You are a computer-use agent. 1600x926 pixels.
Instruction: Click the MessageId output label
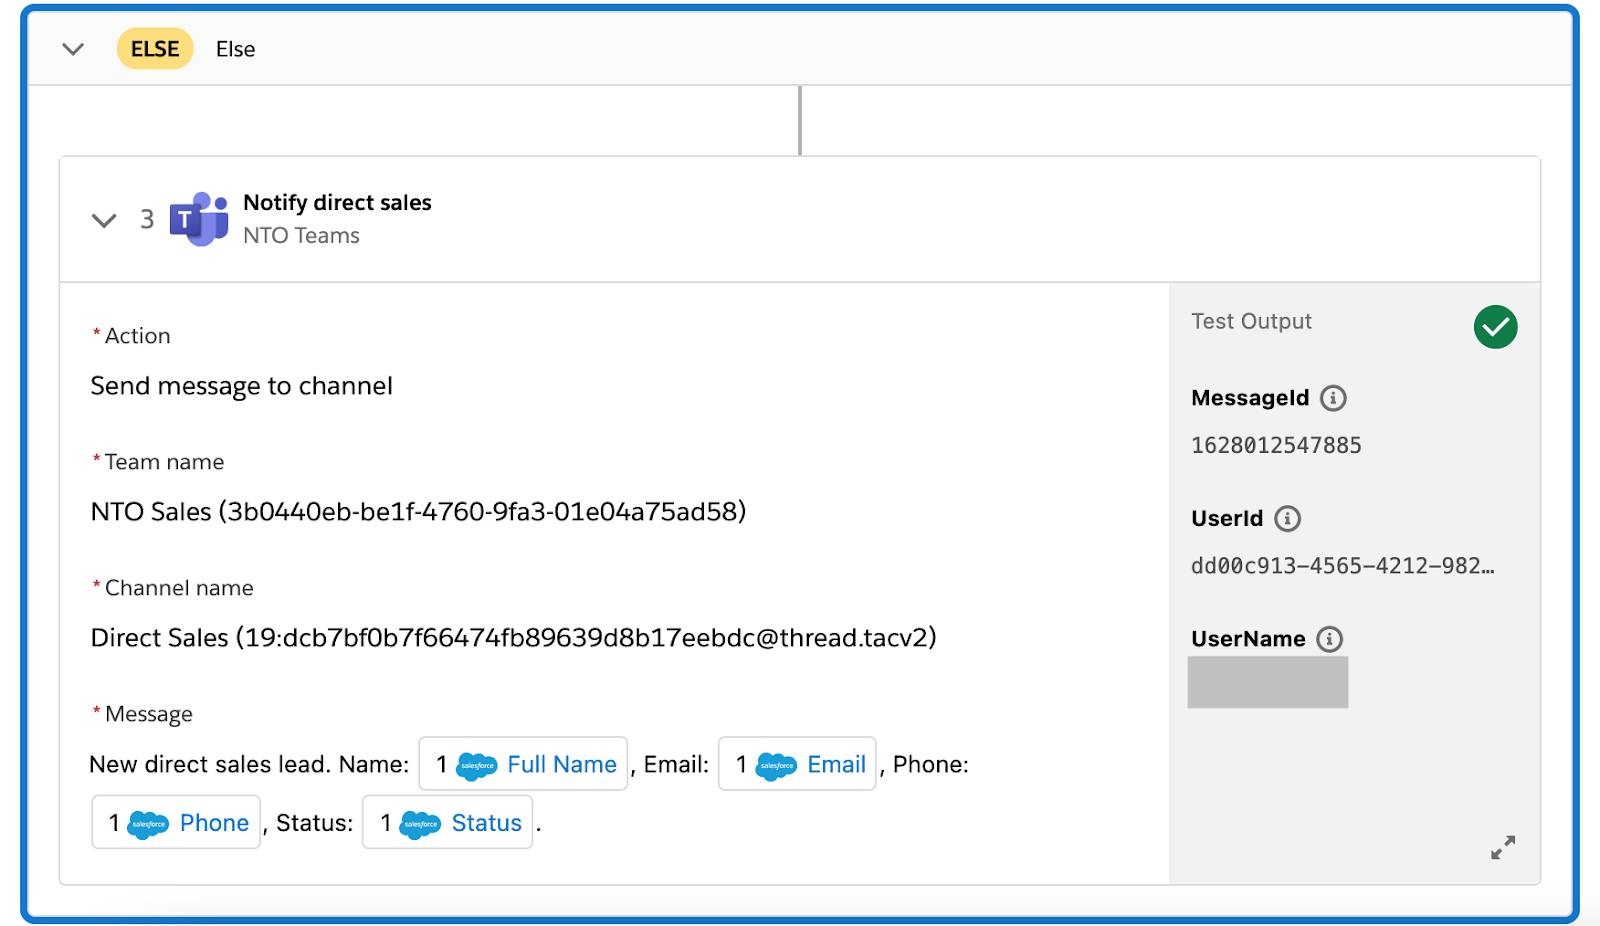tap(1250, 398)
